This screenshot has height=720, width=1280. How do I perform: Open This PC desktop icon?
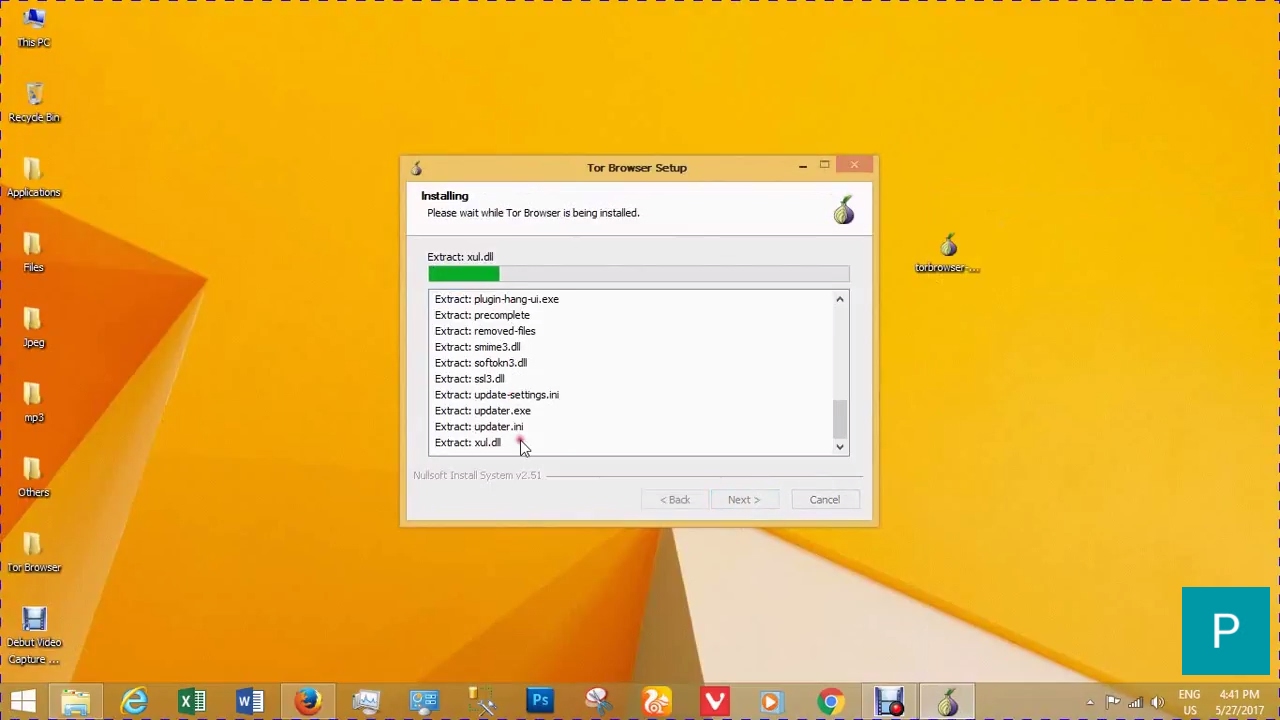(x=33, y=28)
